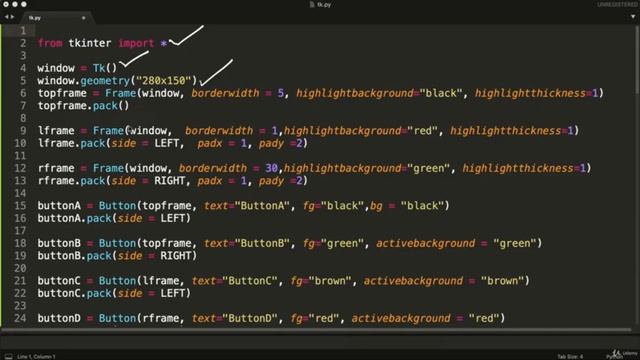
Task: Click the "ButtonB" string on line 18
Action: coord(262,243)
